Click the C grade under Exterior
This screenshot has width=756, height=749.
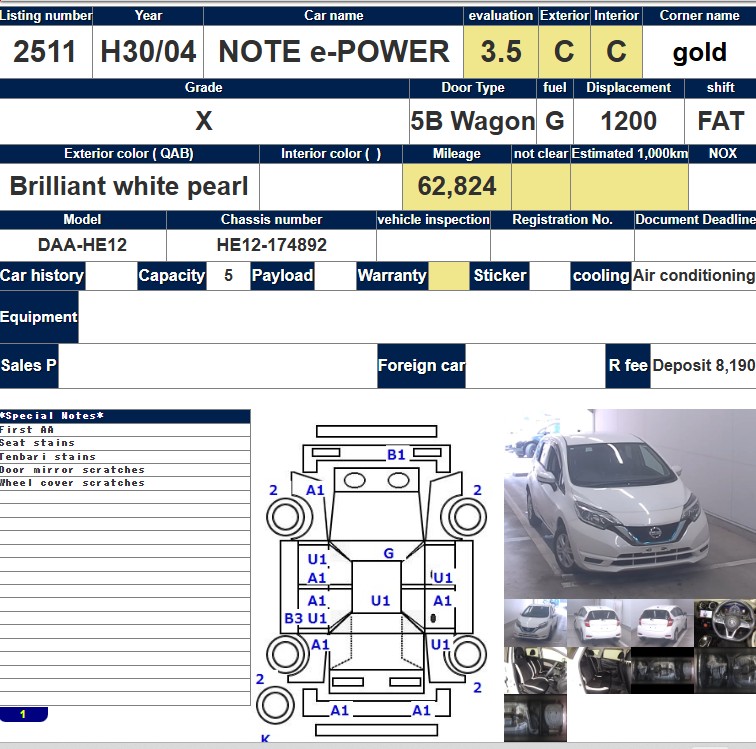click(564, 52)
